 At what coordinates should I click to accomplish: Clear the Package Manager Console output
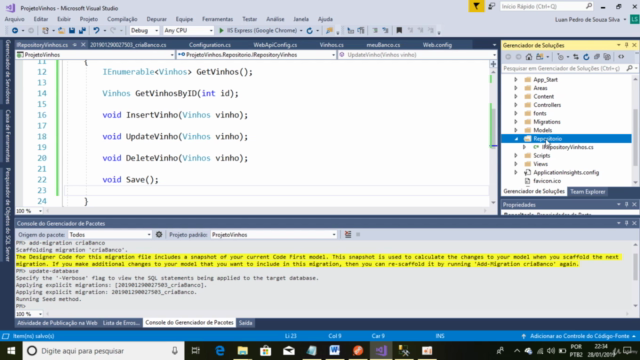(x=348, y=235)
